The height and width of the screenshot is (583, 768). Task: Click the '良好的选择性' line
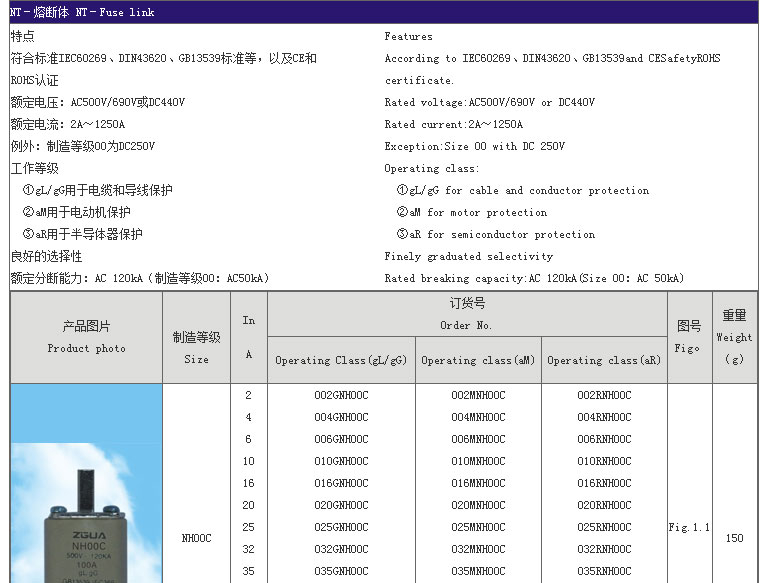(46, 257)
